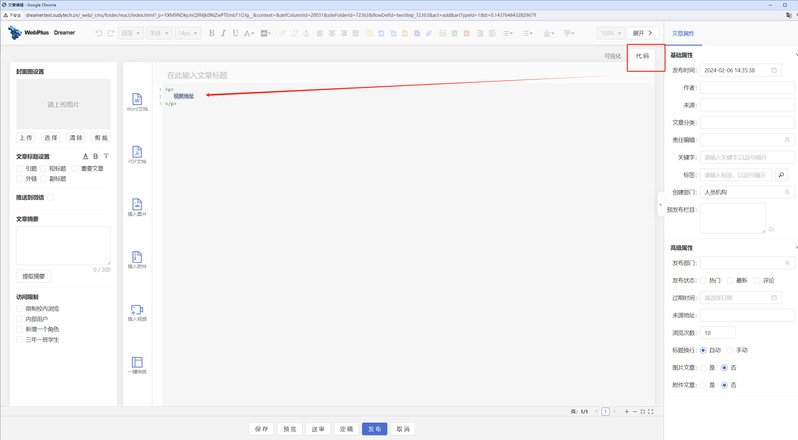Click the underlined A icon in 文章标题设置

pyautogui.click(x=86, y=156)
